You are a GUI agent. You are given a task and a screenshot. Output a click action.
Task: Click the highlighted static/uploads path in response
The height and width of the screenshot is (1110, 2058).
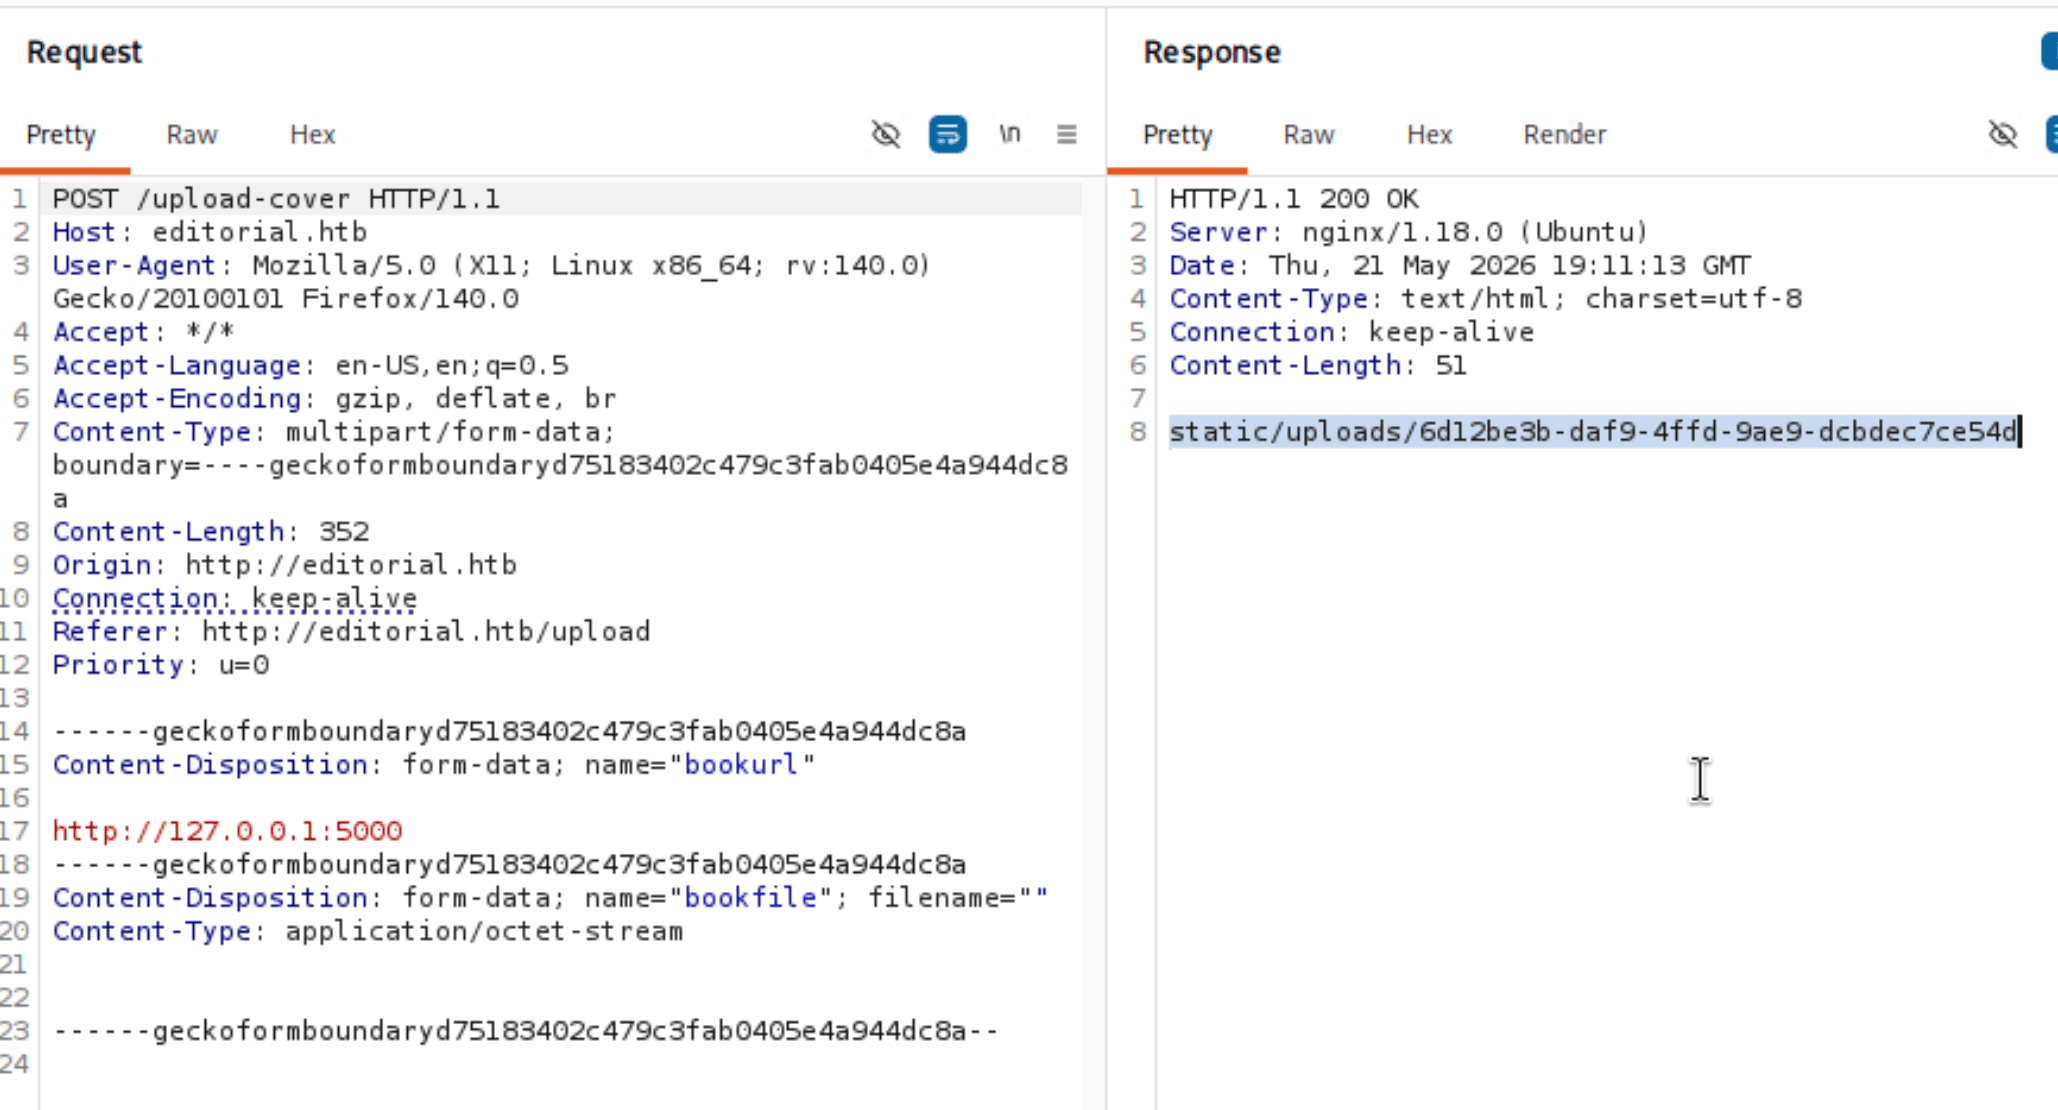[1594, 432]
